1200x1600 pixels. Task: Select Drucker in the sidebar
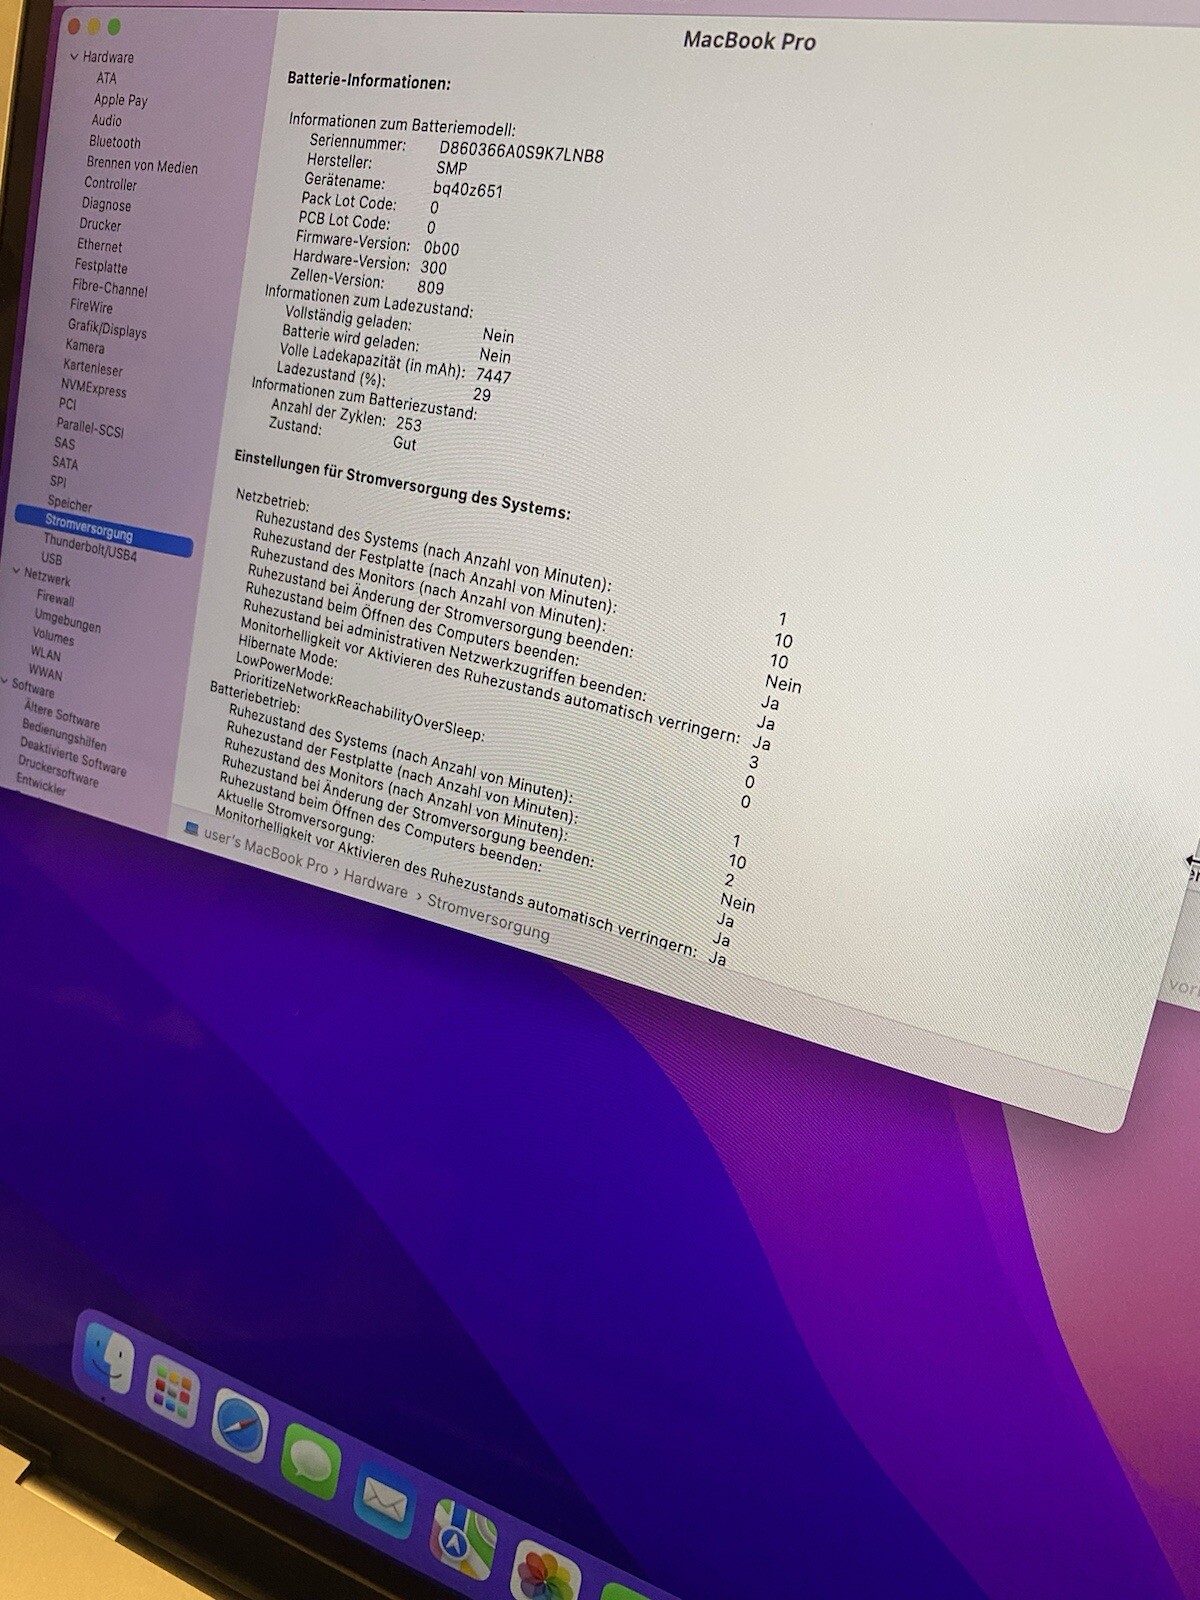100,225
